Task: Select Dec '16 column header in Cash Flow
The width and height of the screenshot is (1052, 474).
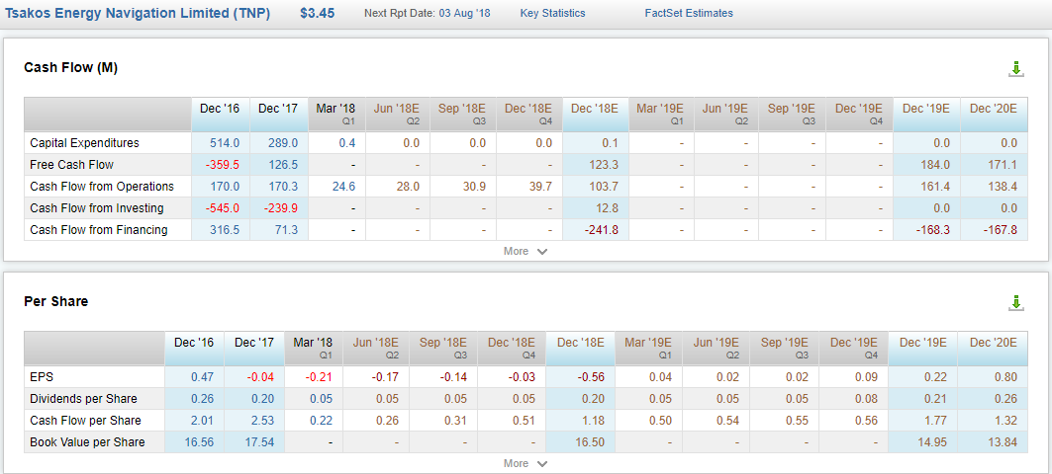Action: (220, 115)
